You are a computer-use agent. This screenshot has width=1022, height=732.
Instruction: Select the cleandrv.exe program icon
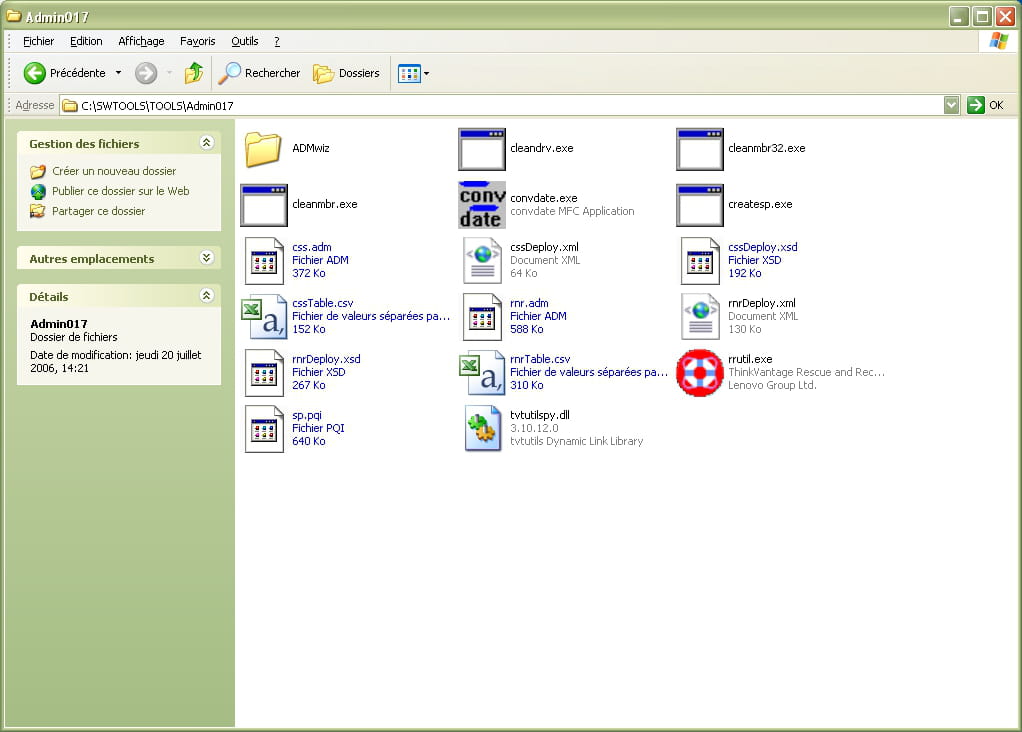point(482,149)
